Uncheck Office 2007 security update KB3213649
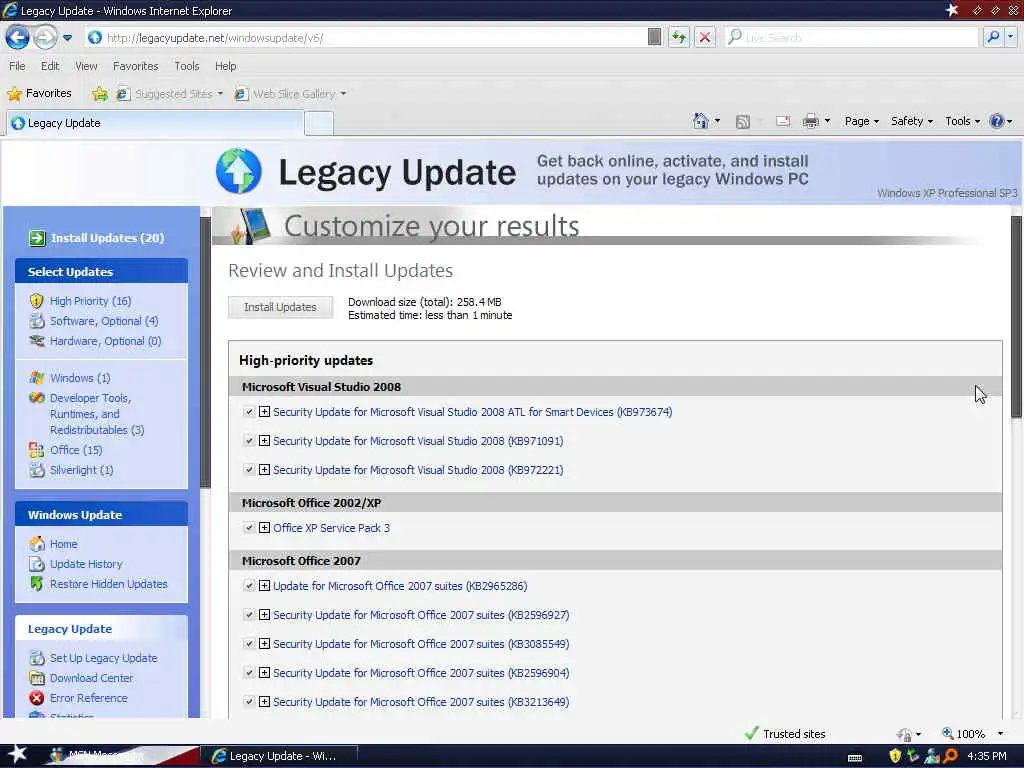 (x=249, y=702)
